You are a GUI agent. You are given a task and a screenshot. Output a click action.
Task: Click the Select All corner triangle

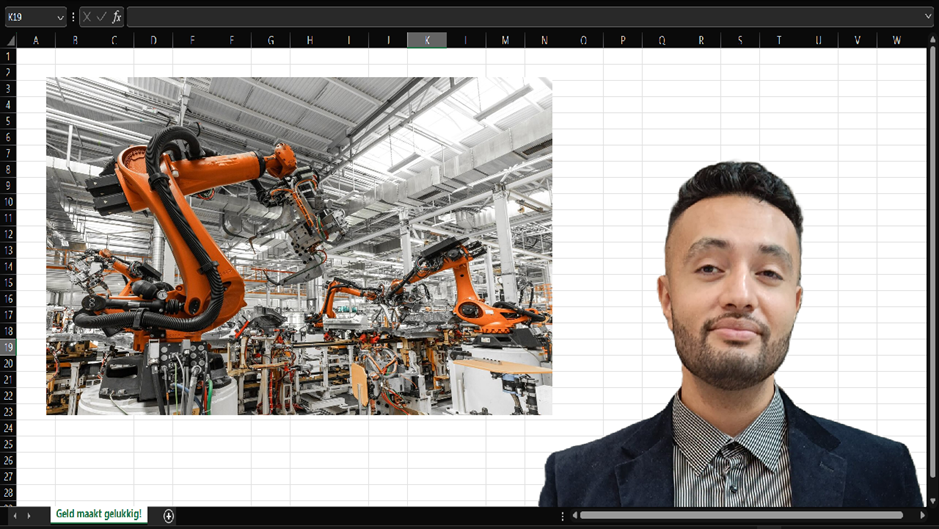tap(9, 40)
